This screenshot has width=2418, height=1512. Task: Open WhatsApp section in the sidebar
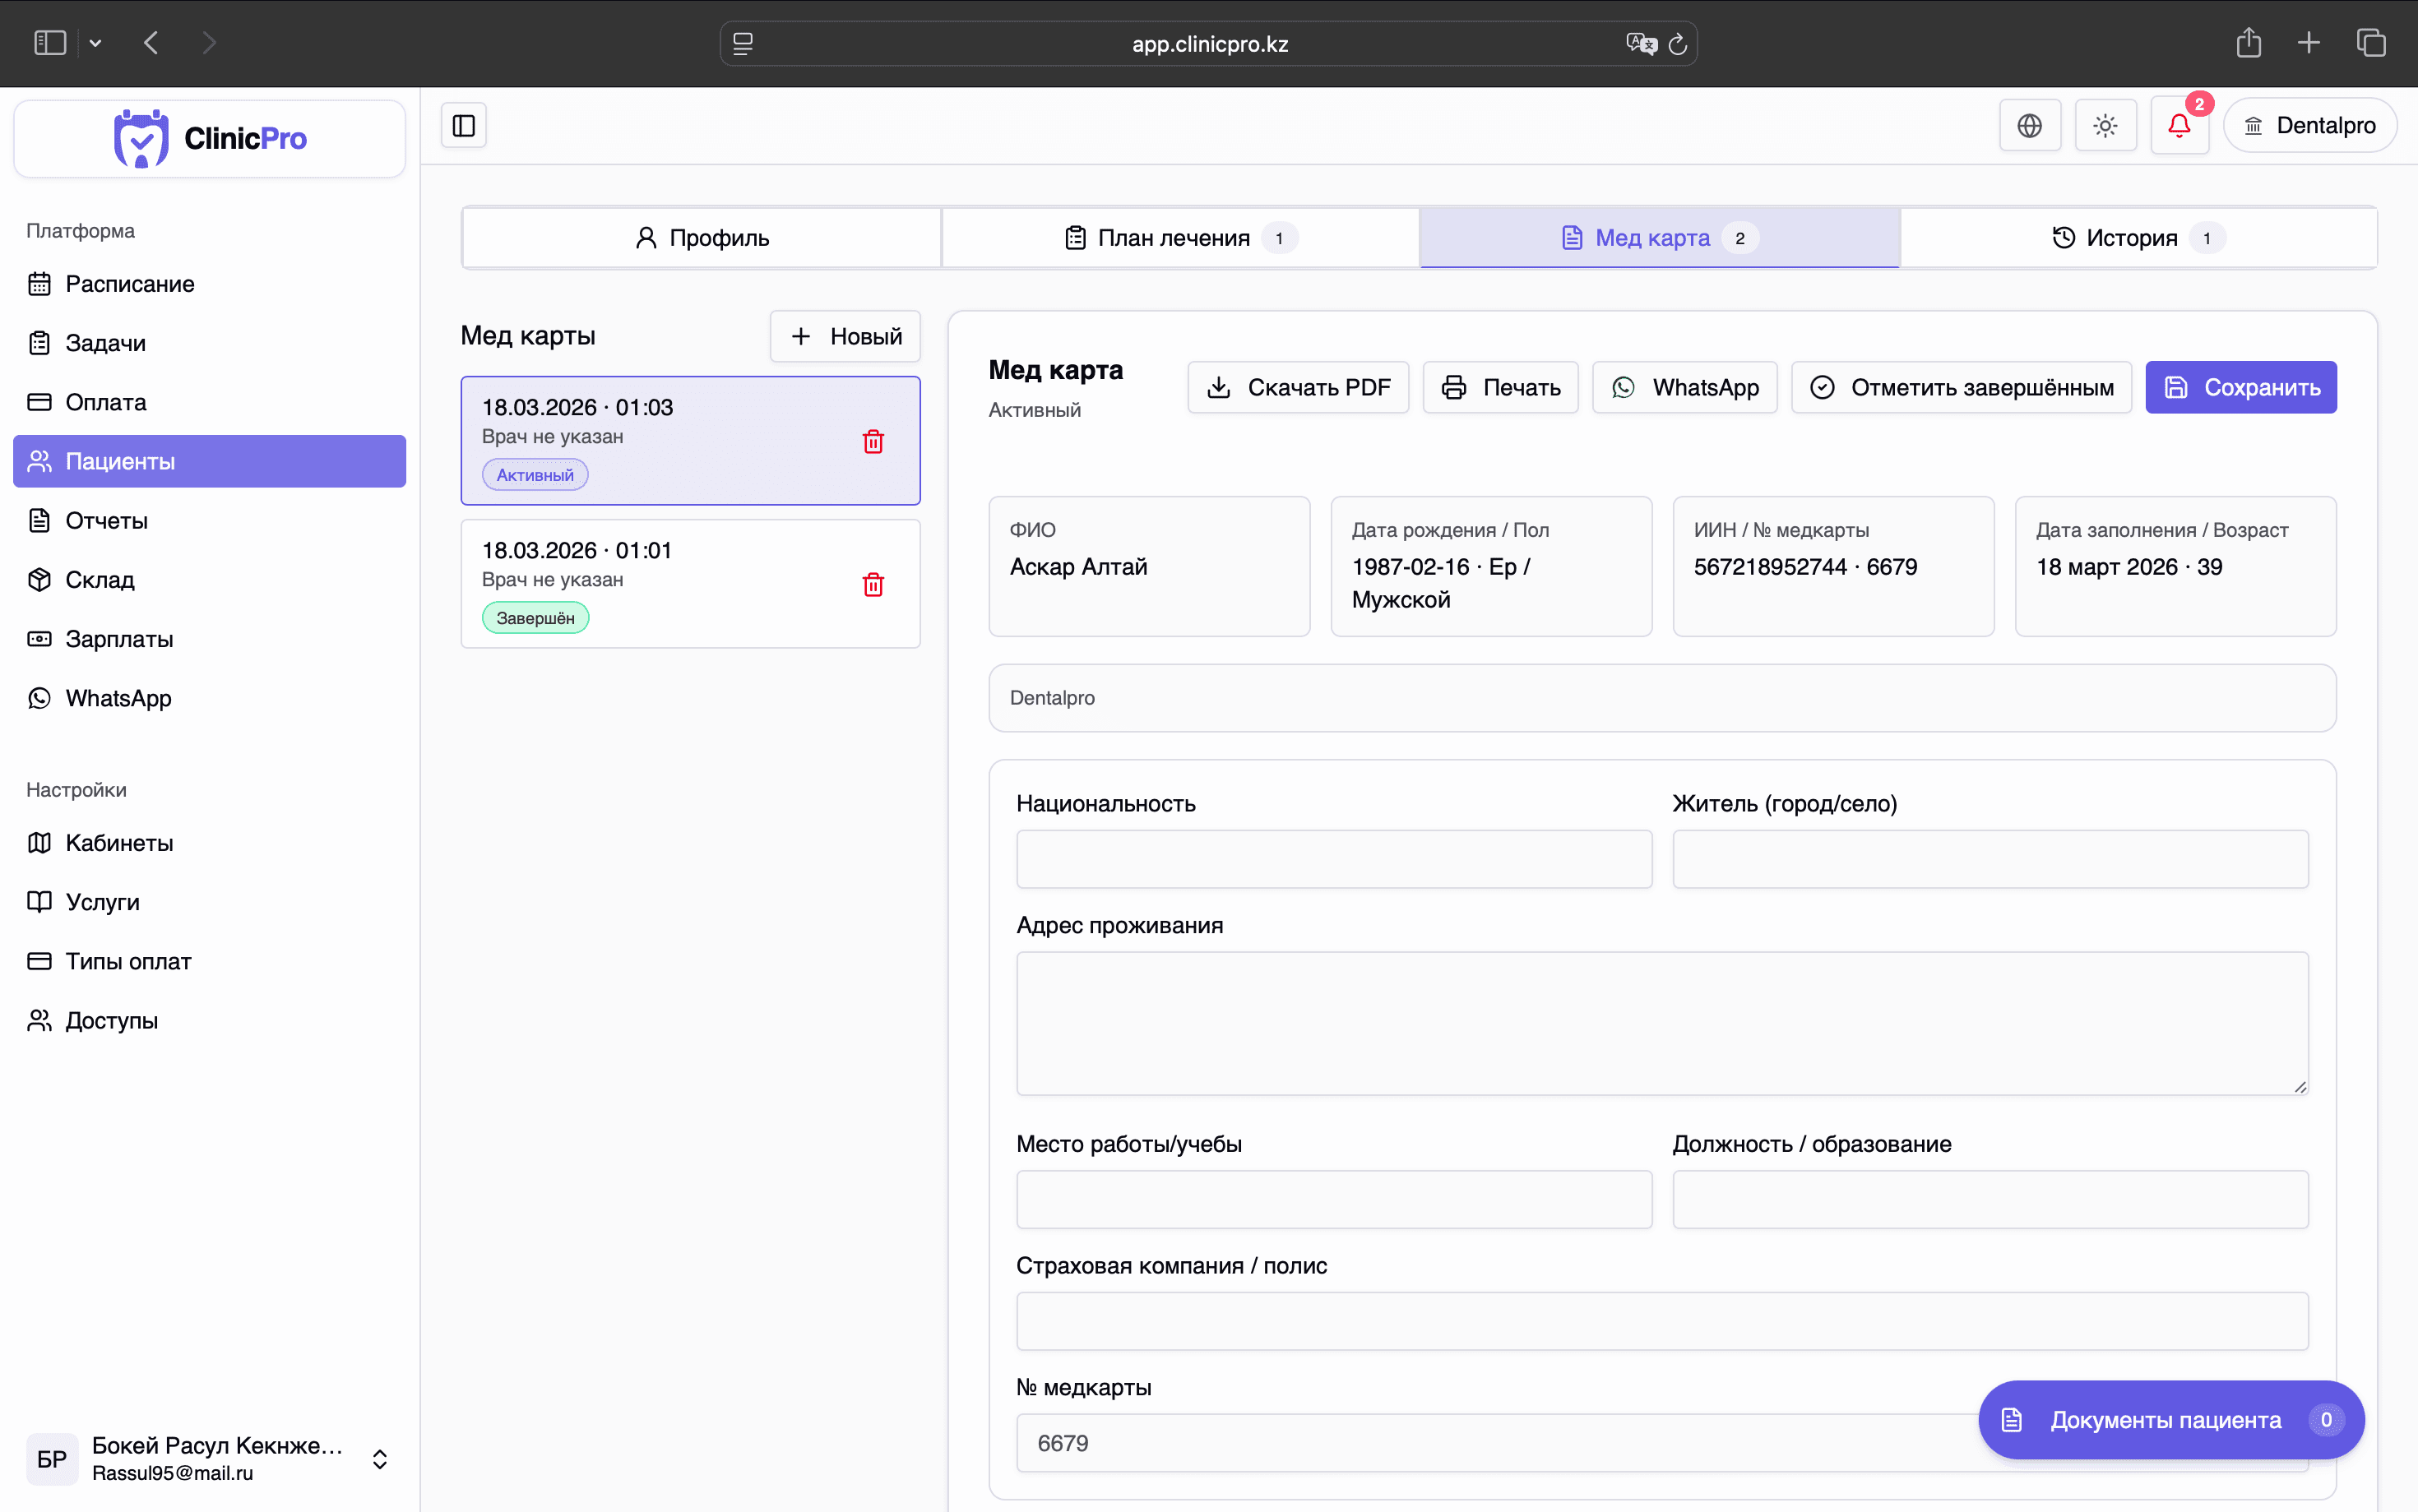point(118,698)
